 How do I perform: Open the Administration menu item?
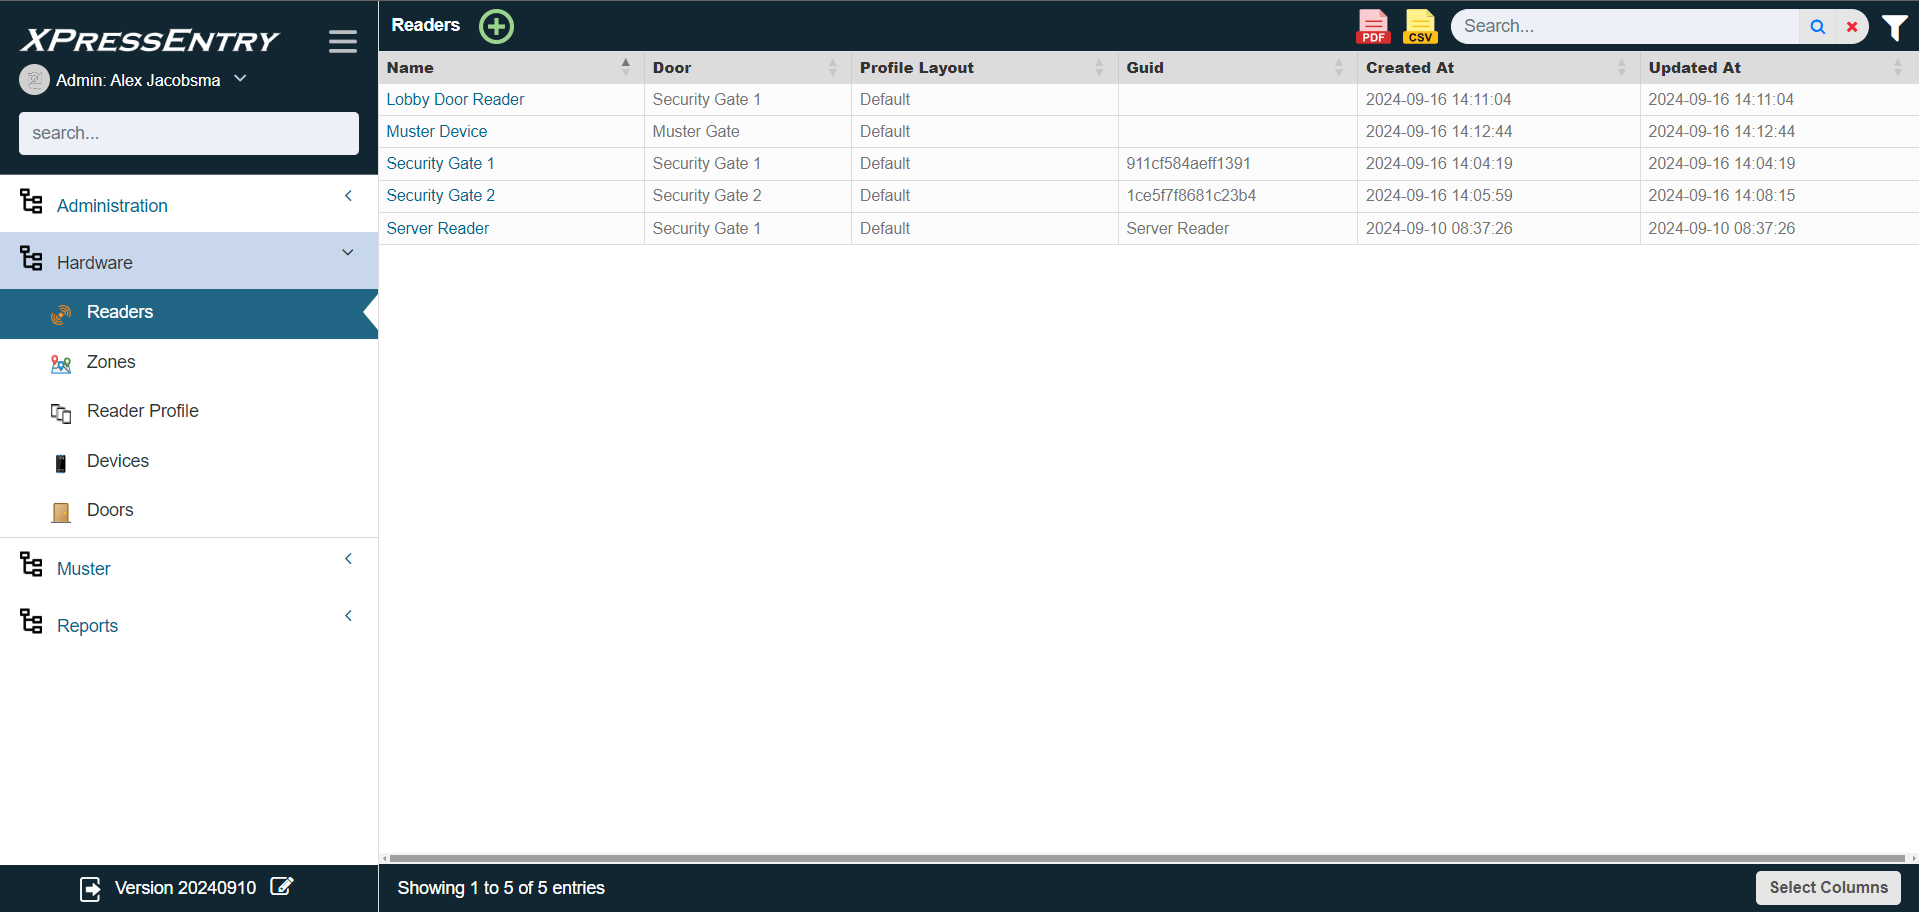tap(111, 205)
